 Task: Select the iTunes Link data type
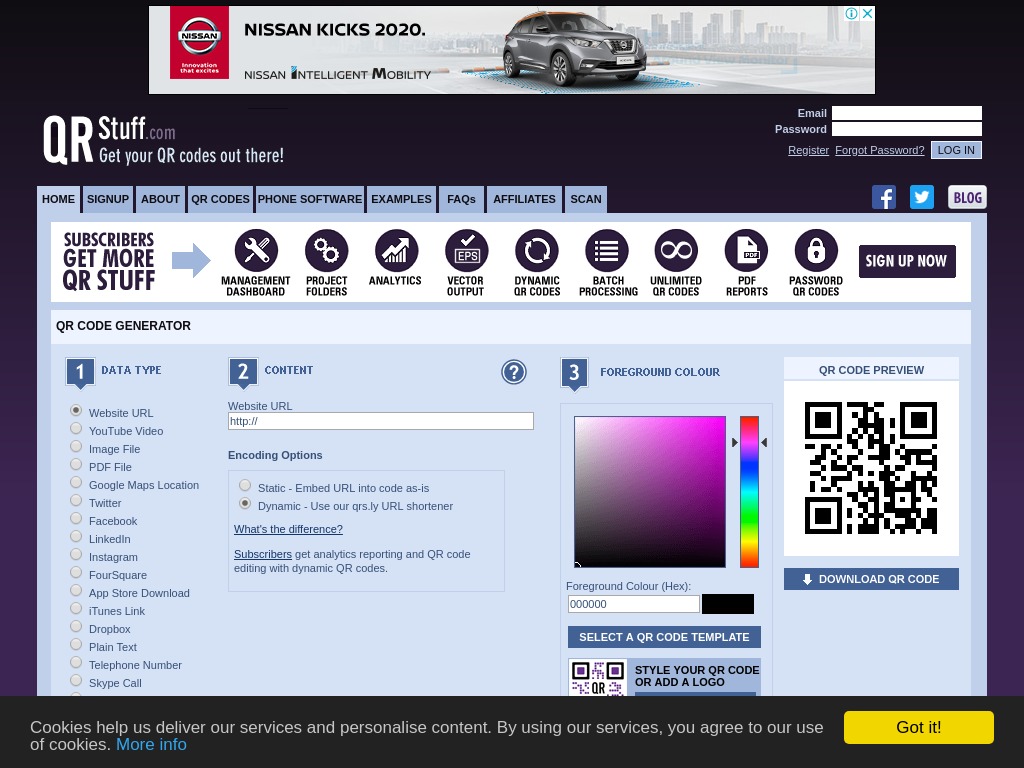click(x=76, y=609)
